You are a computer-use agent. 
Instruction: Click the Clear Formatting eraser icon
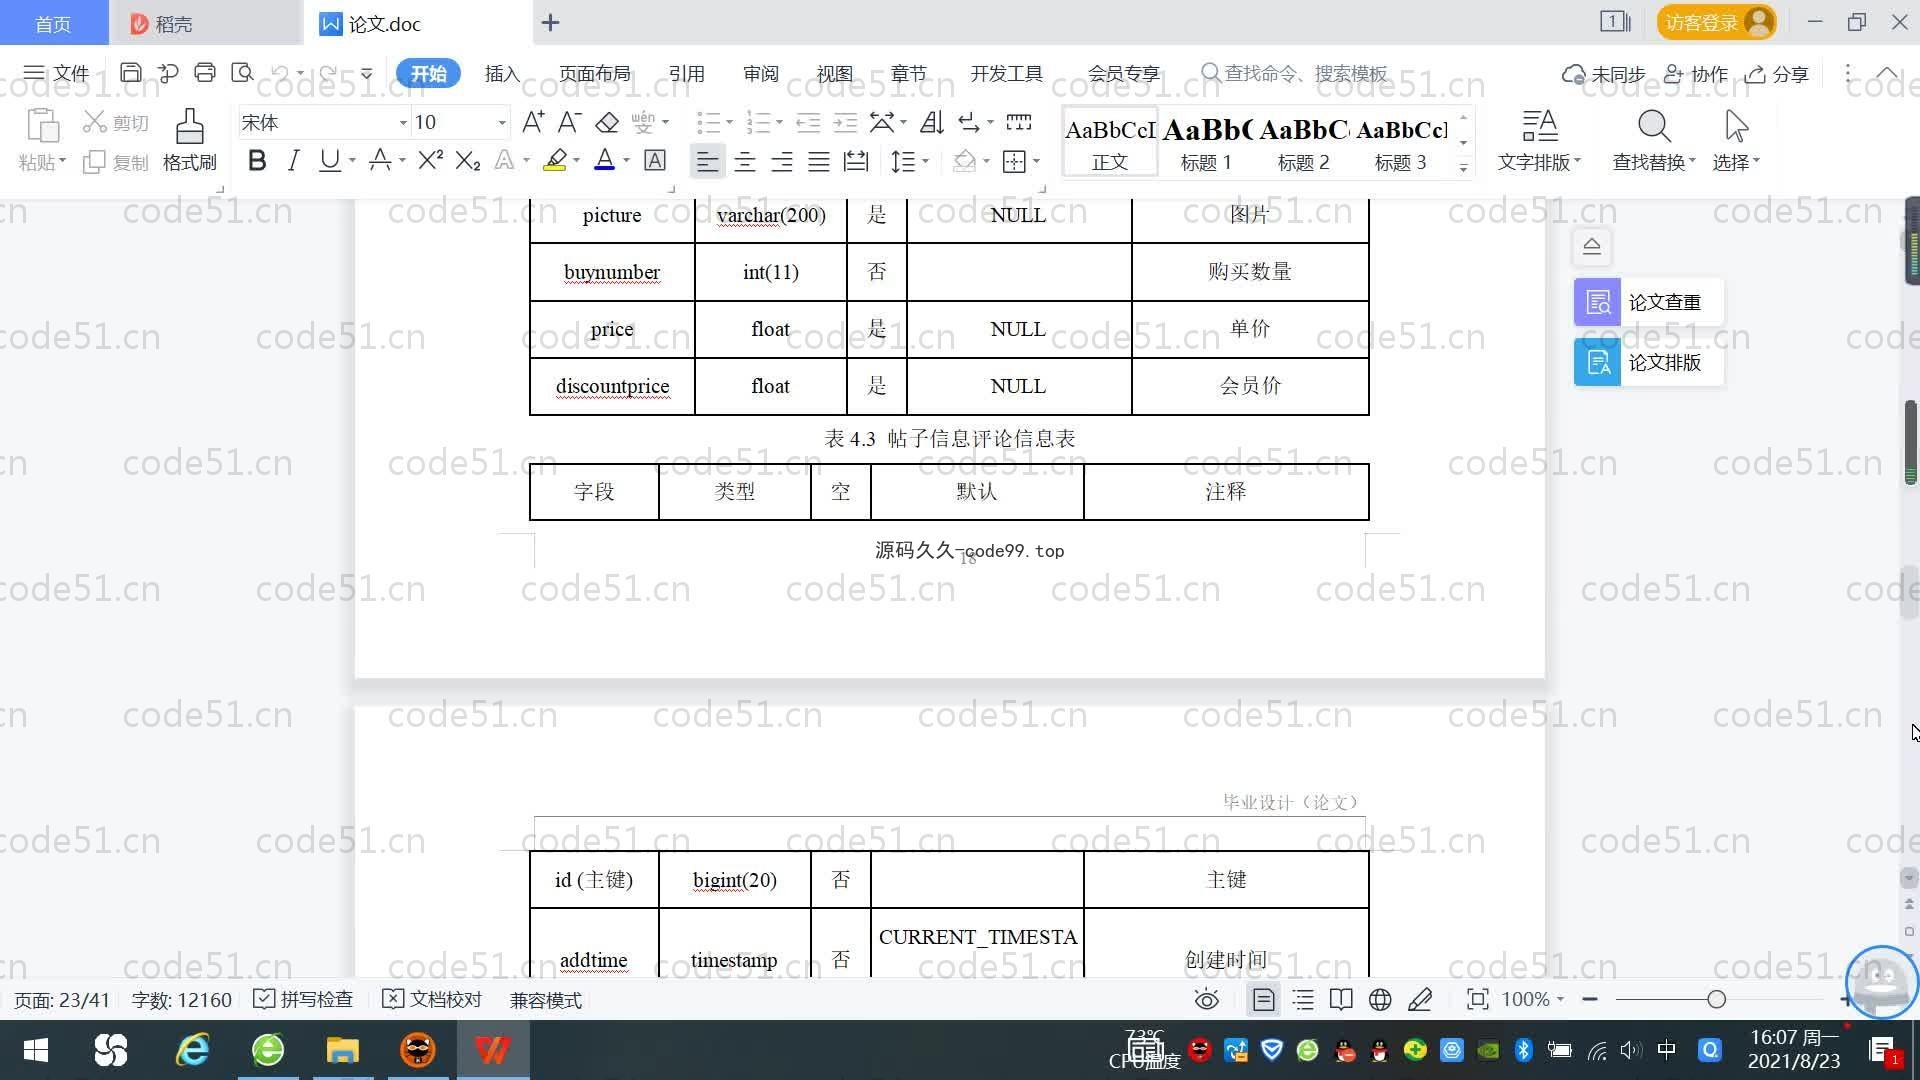click(607, 122)
